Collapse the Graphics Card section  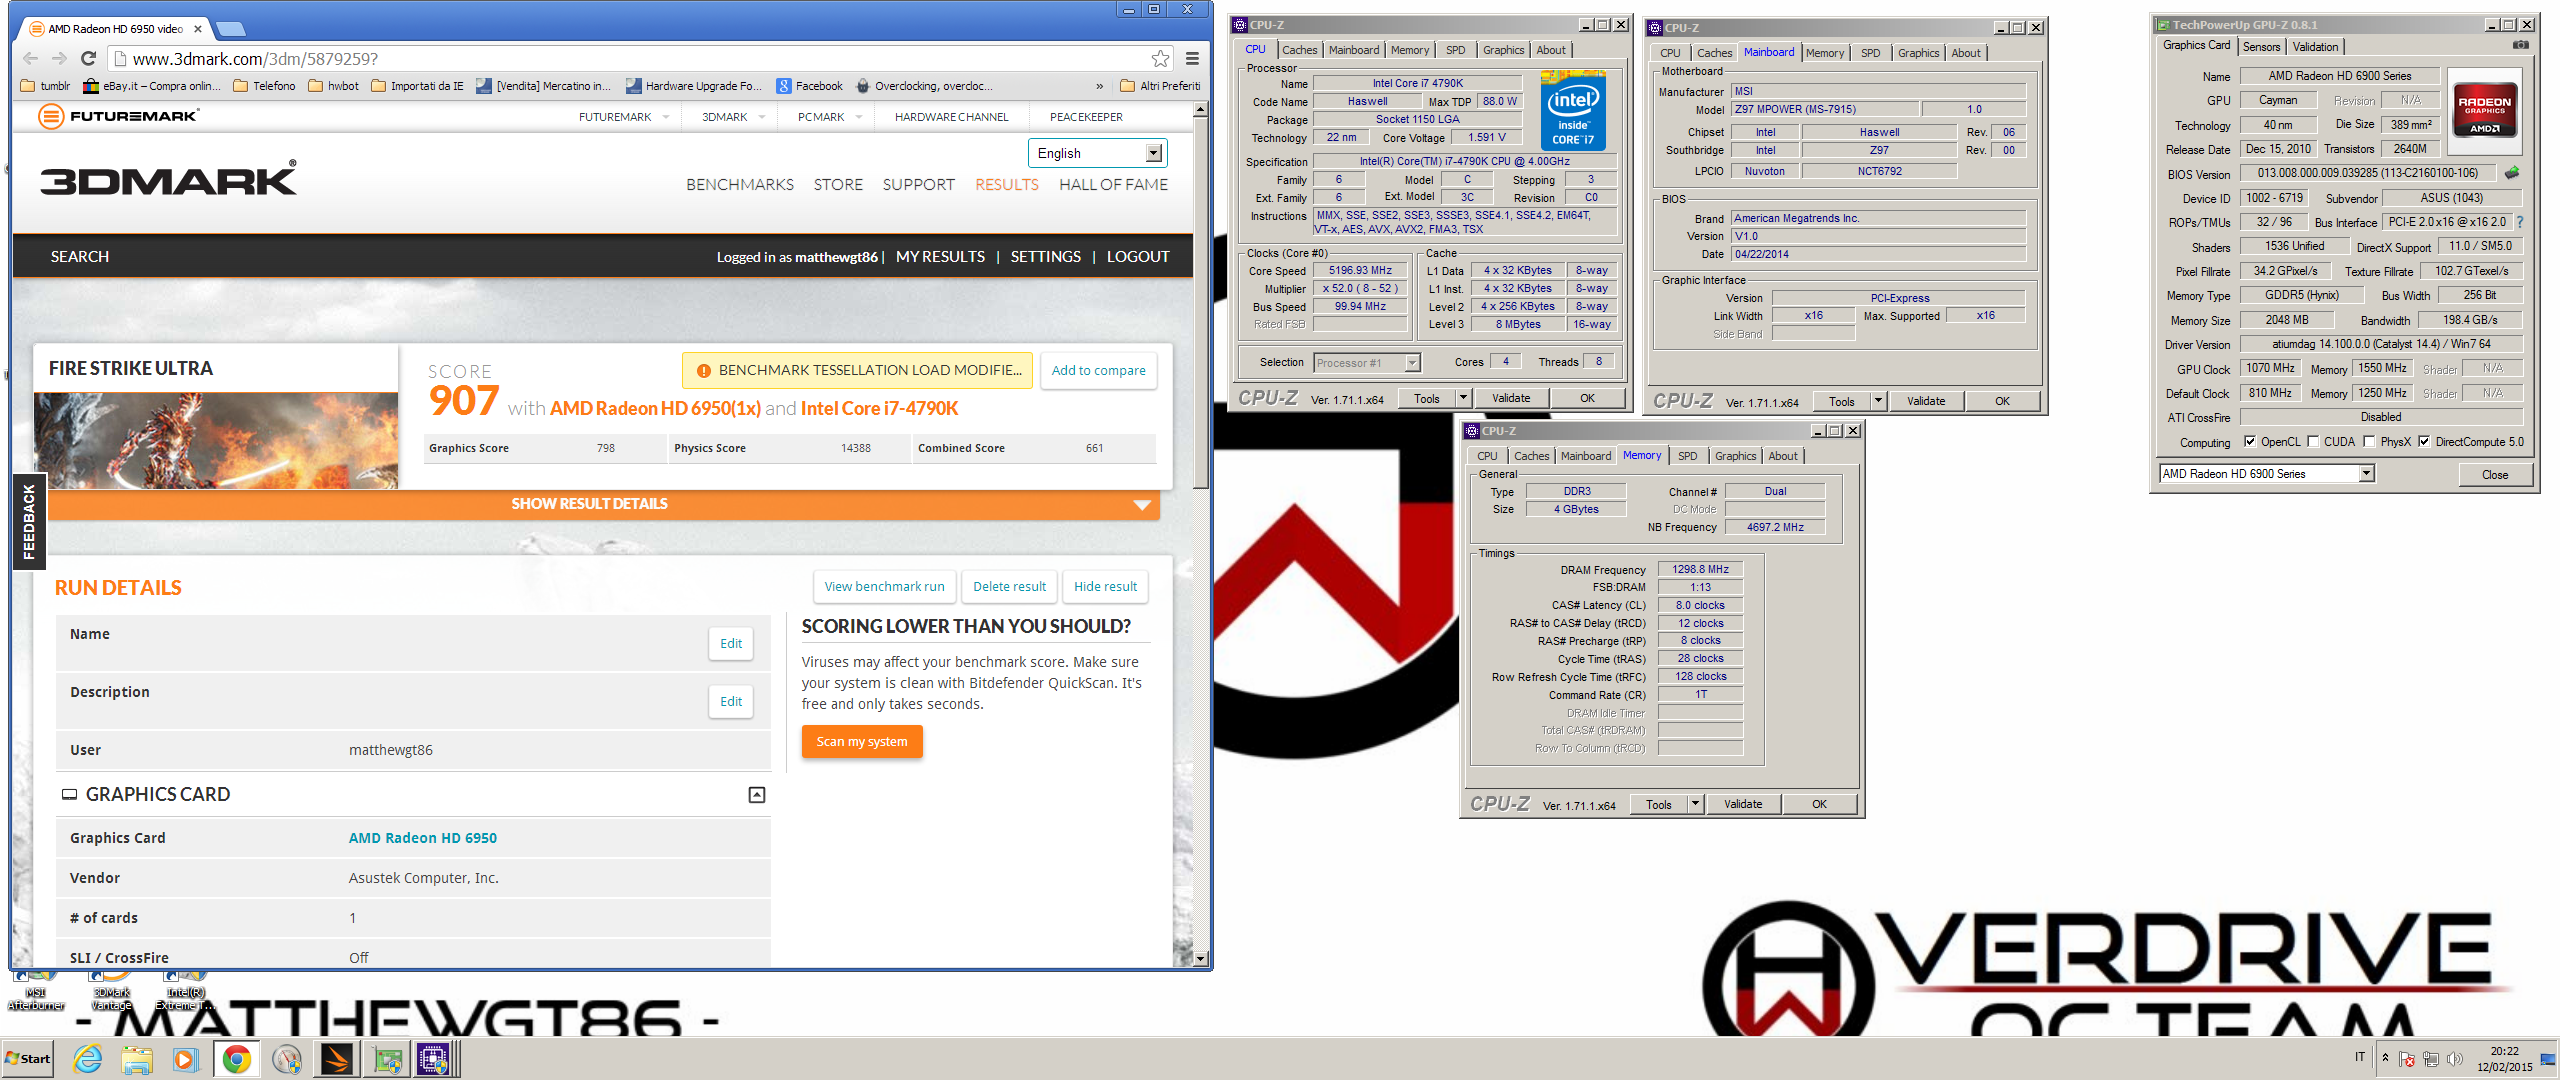757,795
